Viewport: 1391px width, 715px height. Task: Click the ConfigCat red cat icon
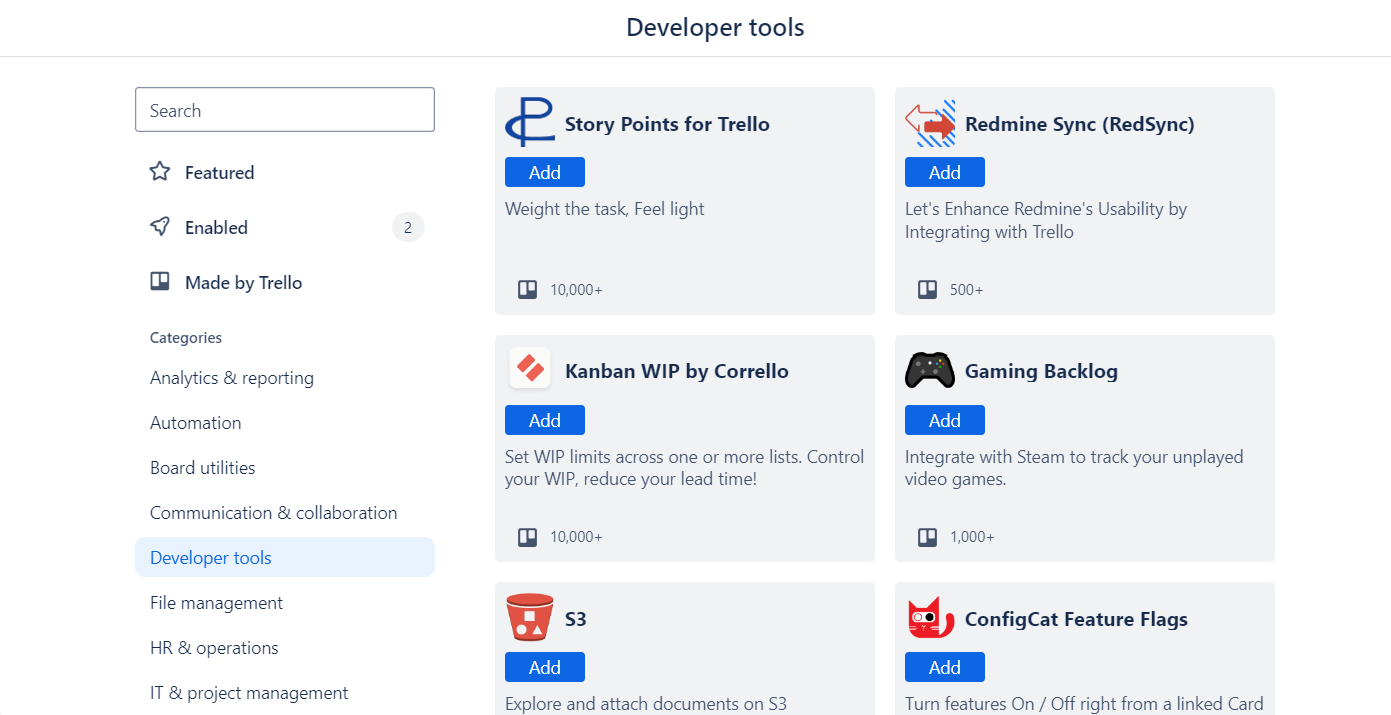[930, 617]
